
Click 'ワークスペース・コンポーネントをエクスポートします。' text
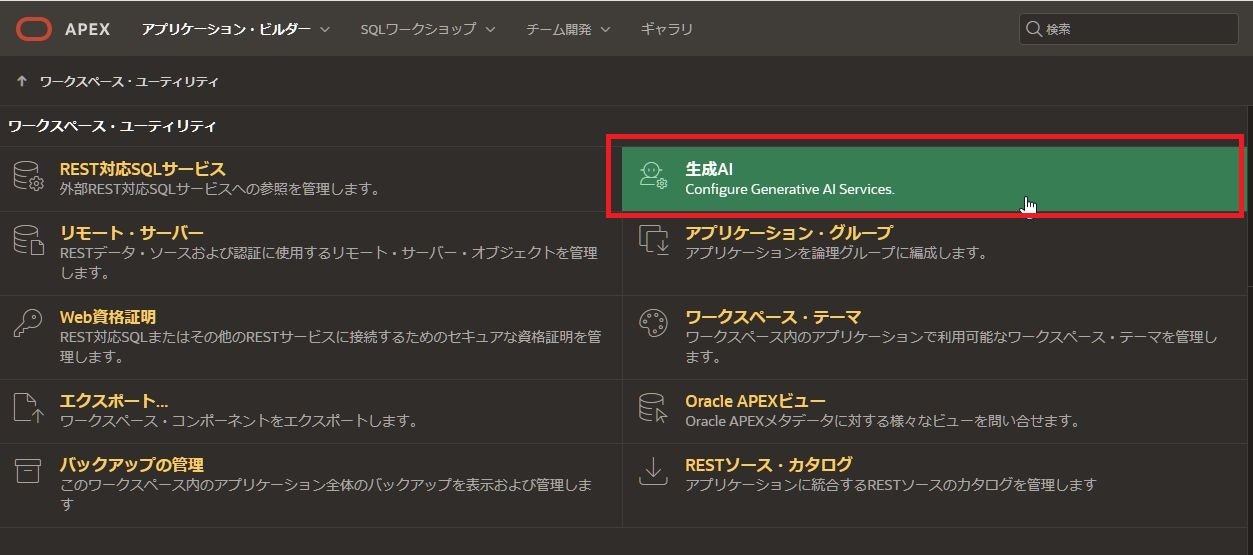pyautogui.click(x=239, y=421)
